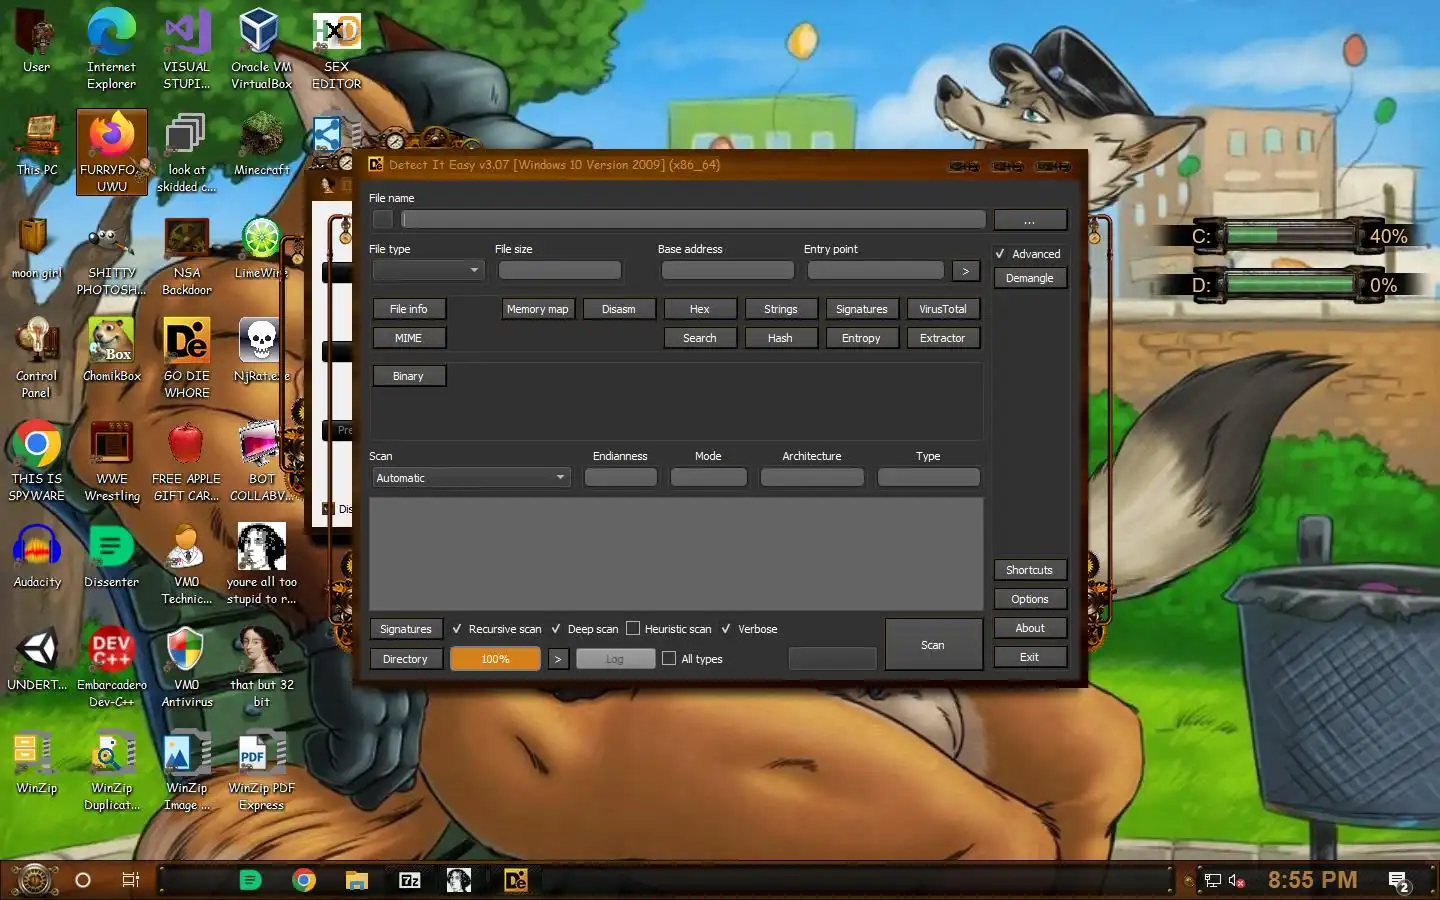Open the Dissenter desktop icon
The width and height of the screenshot is (1440, 900).
tap(111, 556)
